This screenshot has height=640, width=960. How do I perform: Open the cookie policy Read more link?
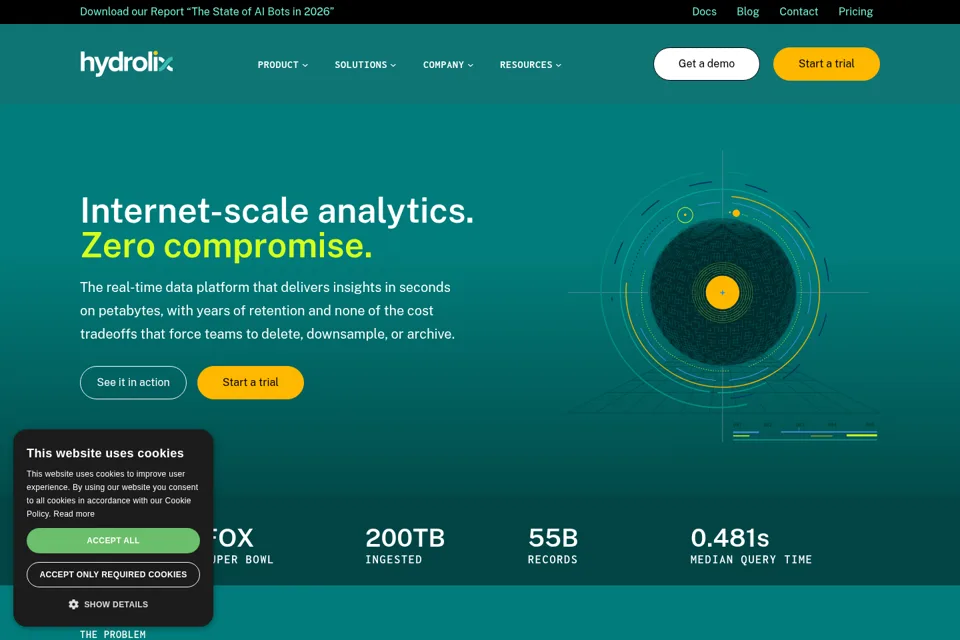(x=74, y=514)
